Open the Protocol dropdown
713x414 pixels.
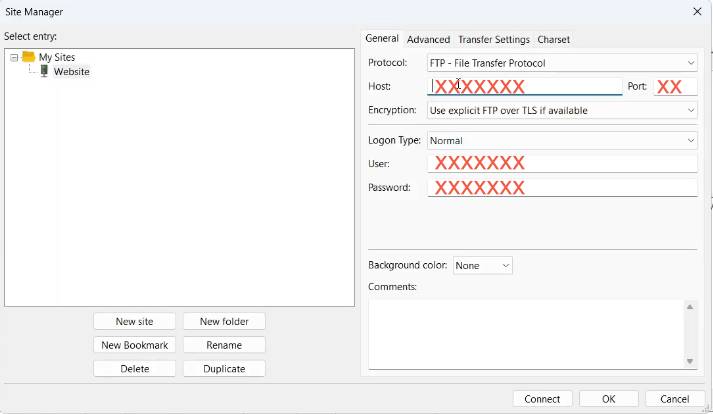pos(562,63)
